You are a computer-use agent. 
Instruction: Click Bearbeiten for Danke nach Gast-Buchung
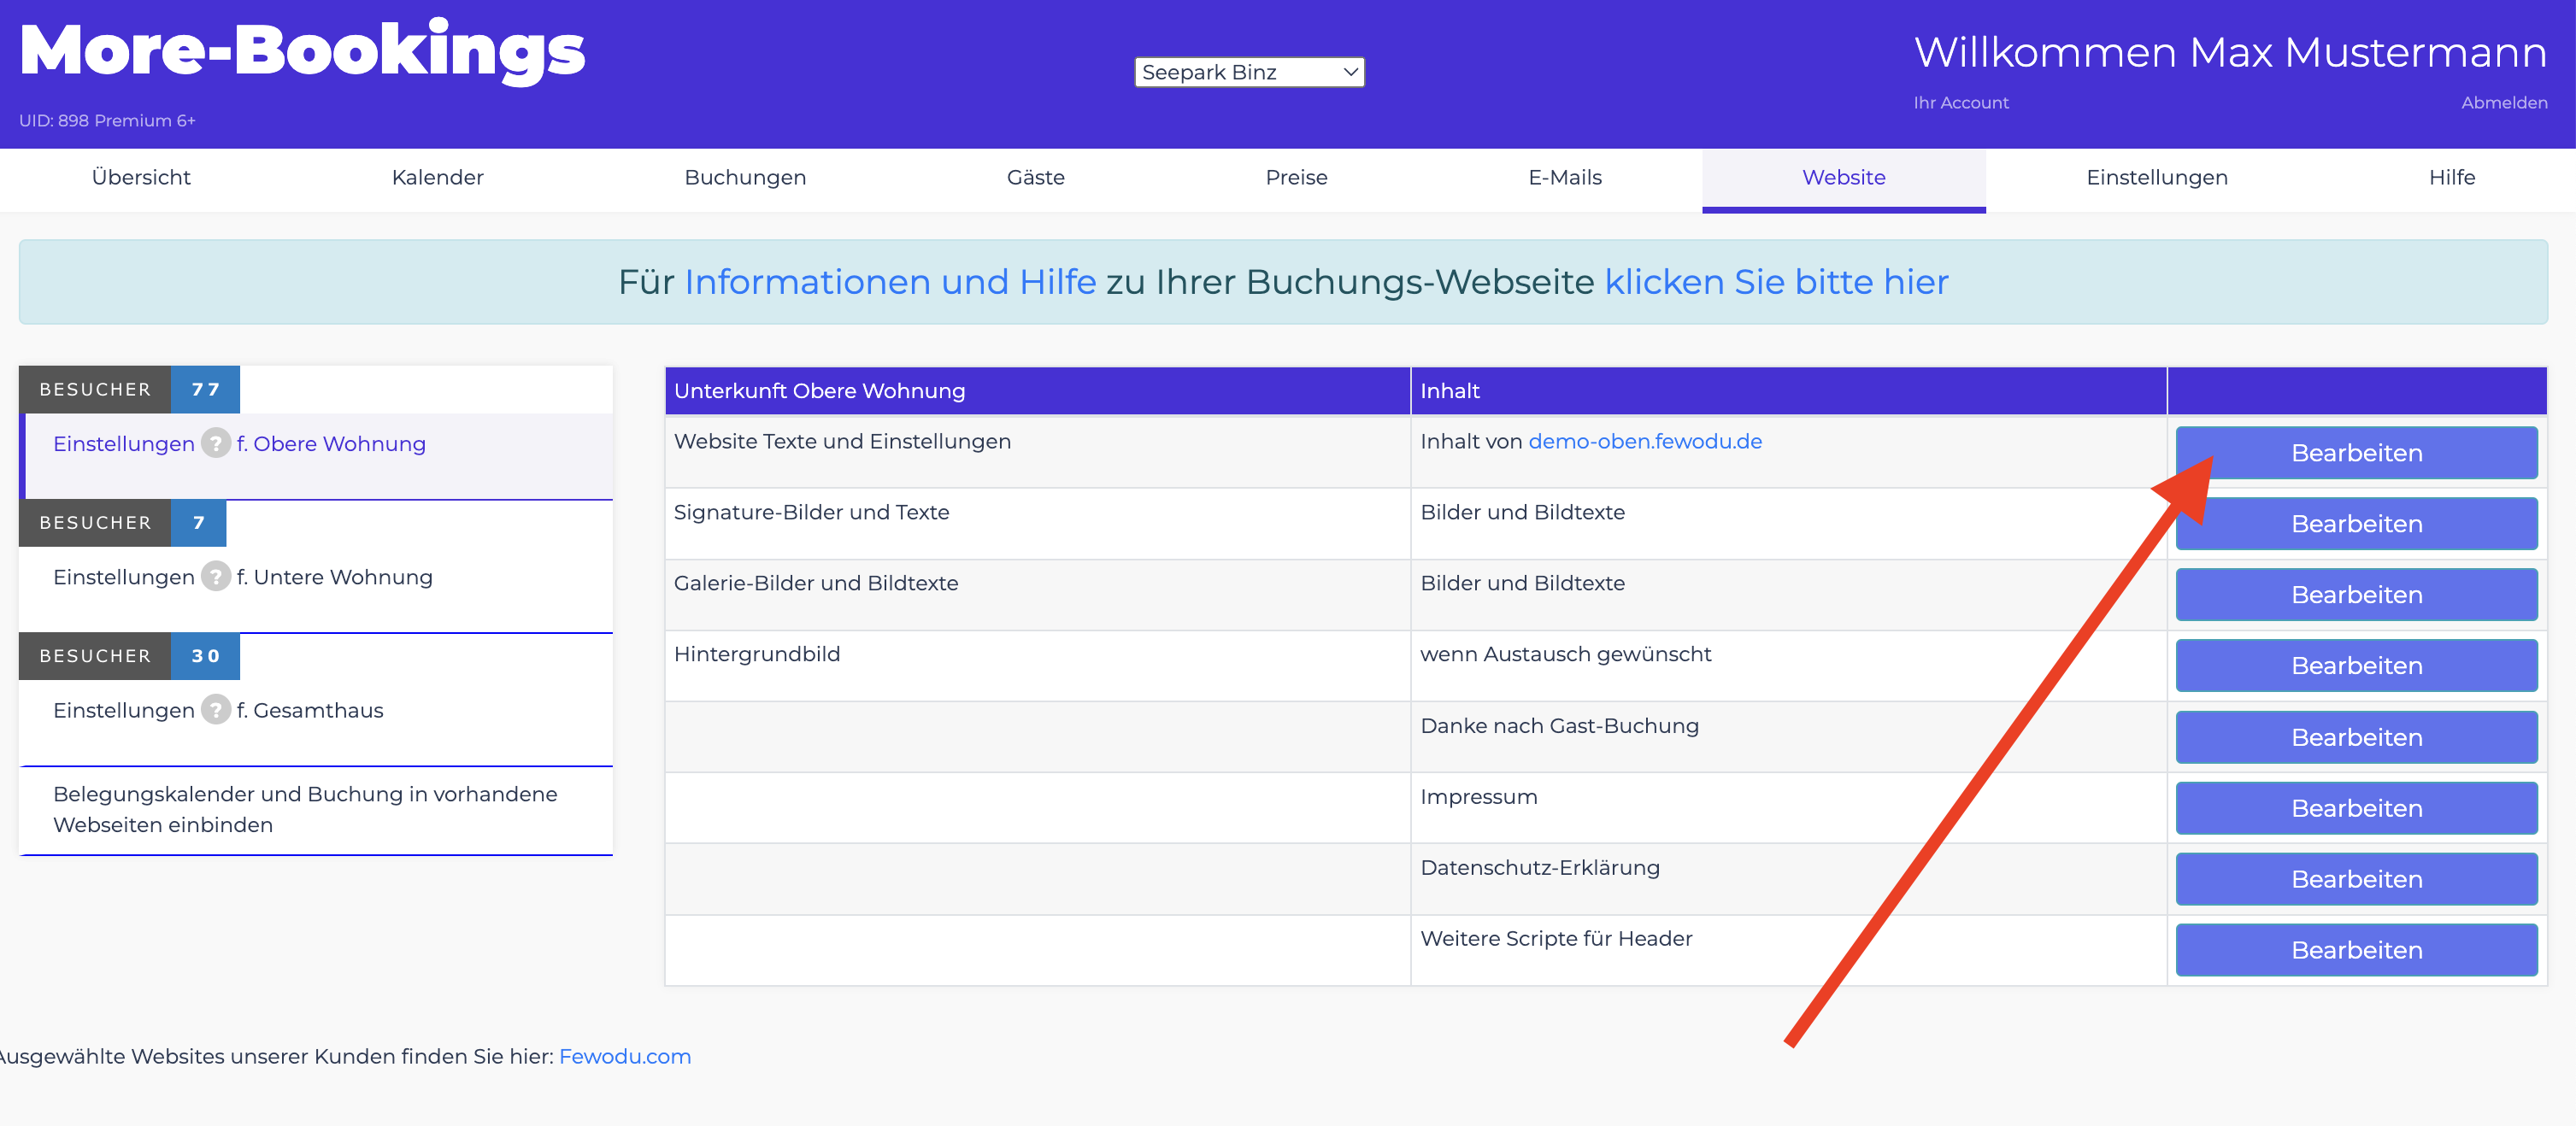2356,737
